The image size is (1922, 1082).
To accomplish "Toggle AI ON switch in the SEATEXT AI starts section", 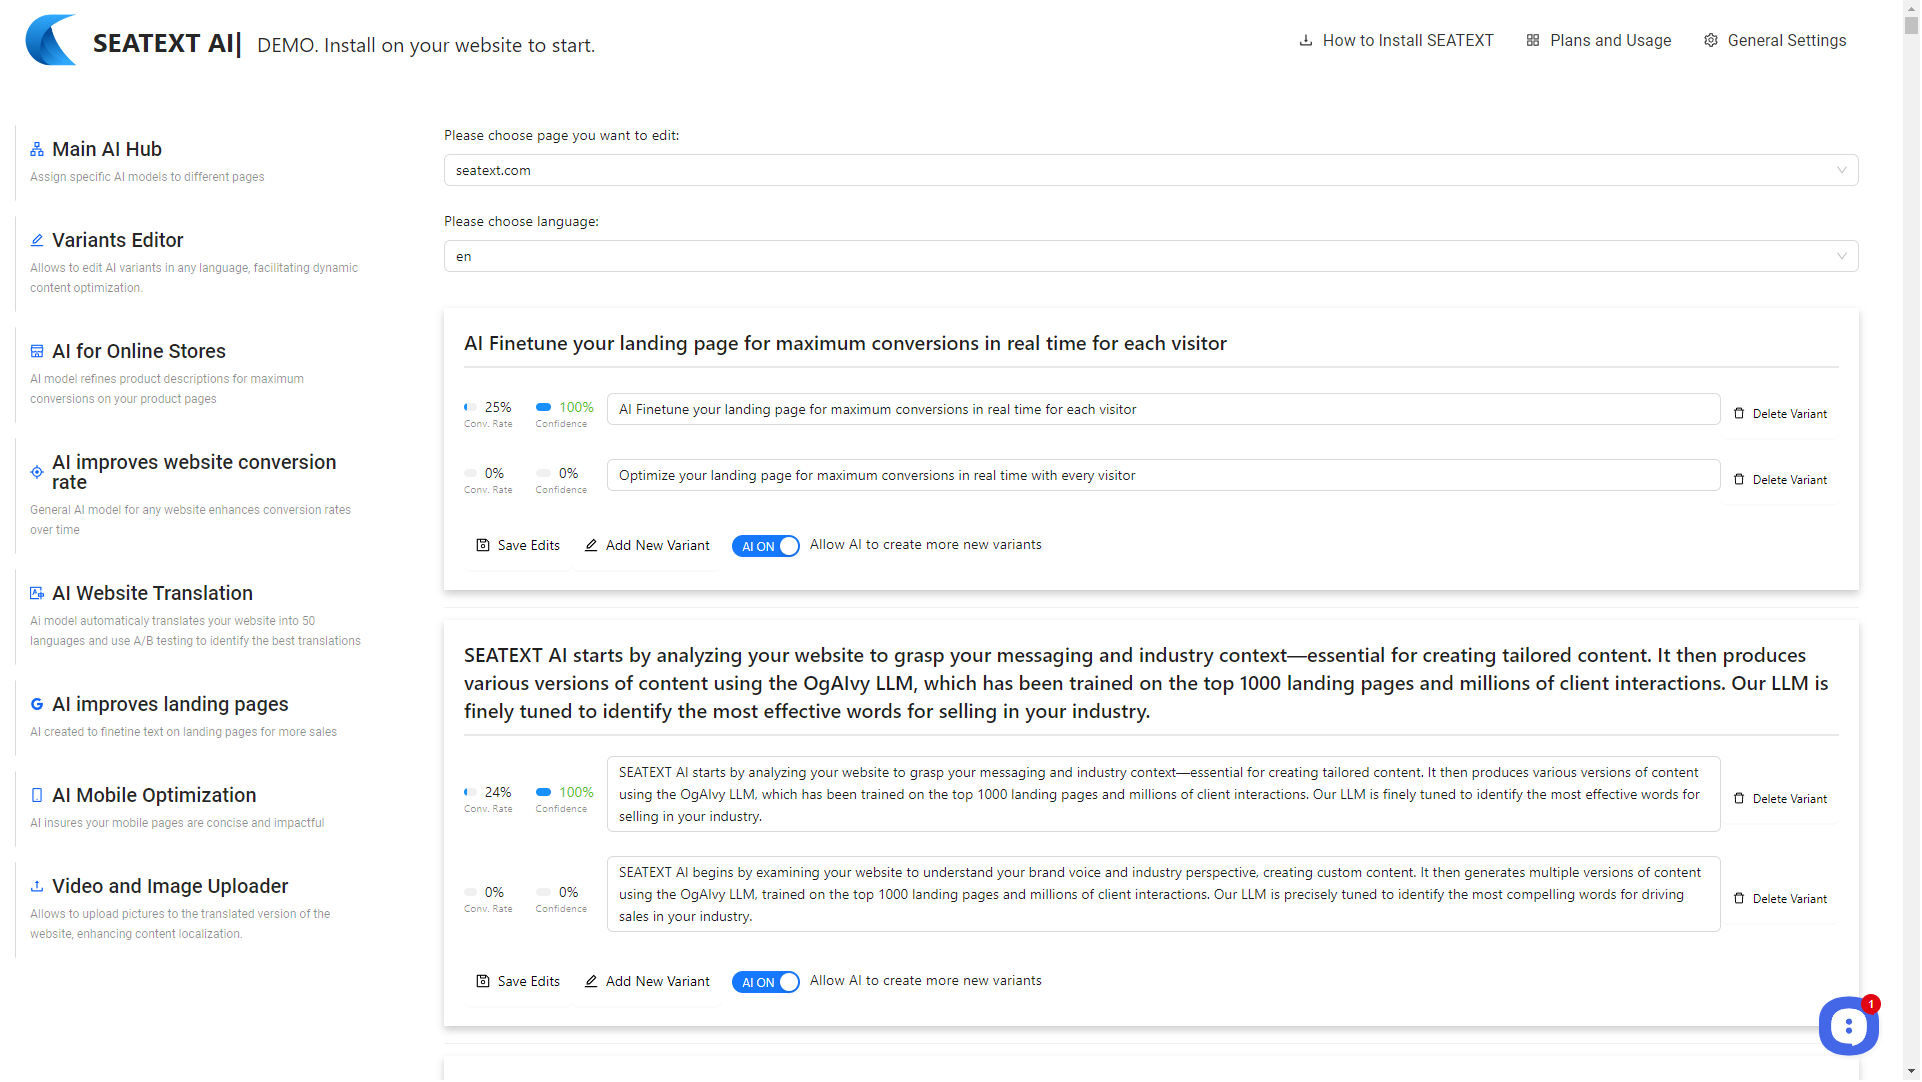I will (x=767, y=983).
